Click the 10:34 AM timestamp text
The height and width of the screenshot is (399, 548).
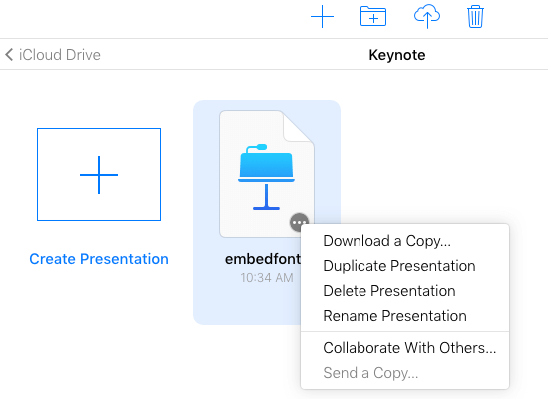click(x=267, y=278)
